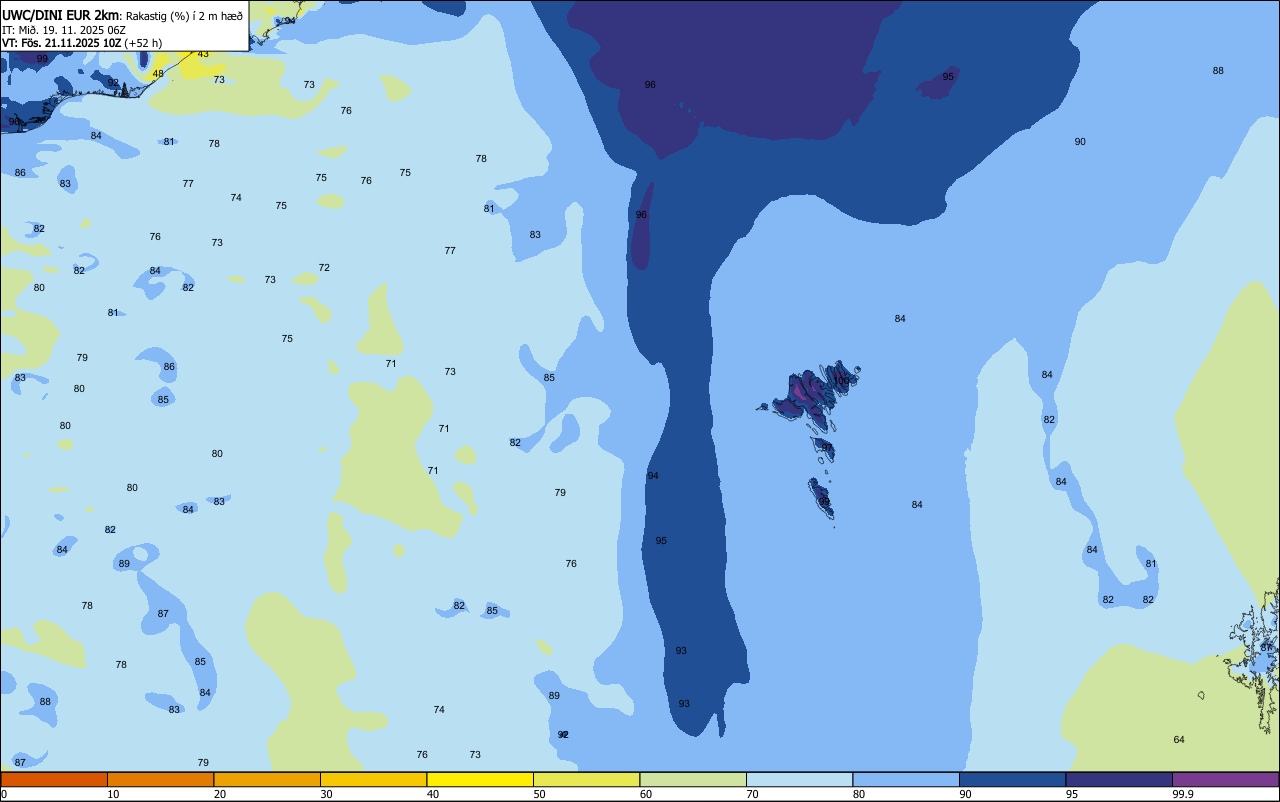Click the legend tick label "30"
This screenshot has width=1280, height=802.
click(x=326, y=794)
